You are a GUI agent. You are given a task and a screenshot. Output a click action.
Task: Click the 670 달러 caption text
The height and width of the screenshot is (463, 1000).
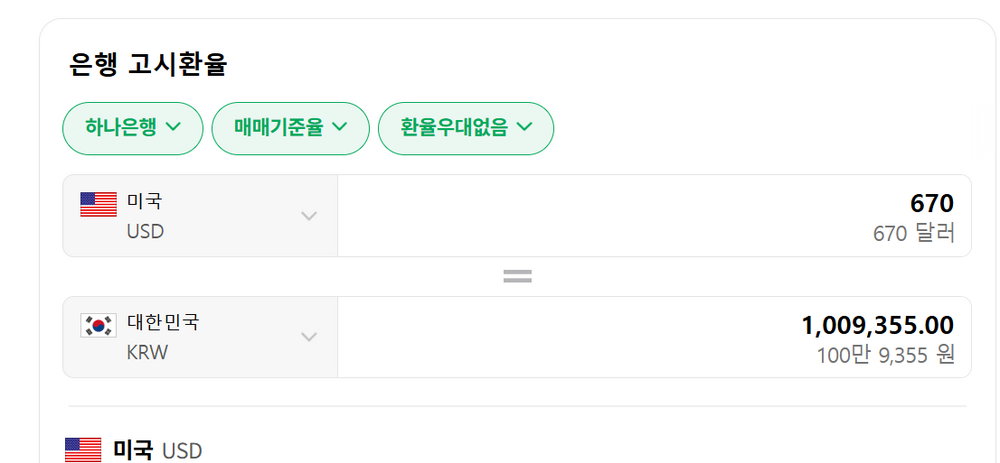click(x=913, y=234)
